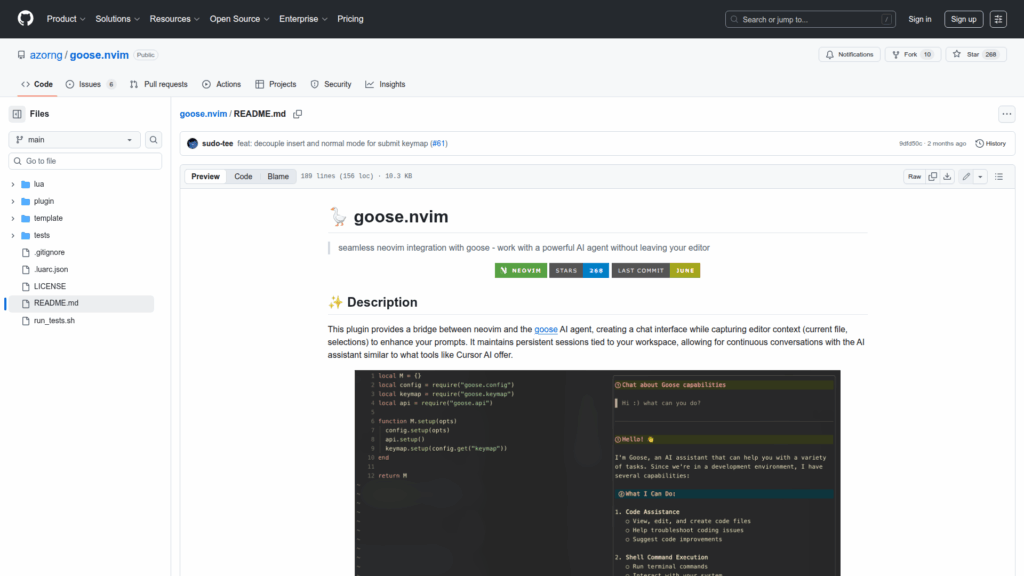This screenshot has width=1024, height=576.
Task: Expand the lua folder
Action: (x=13, y=184)
